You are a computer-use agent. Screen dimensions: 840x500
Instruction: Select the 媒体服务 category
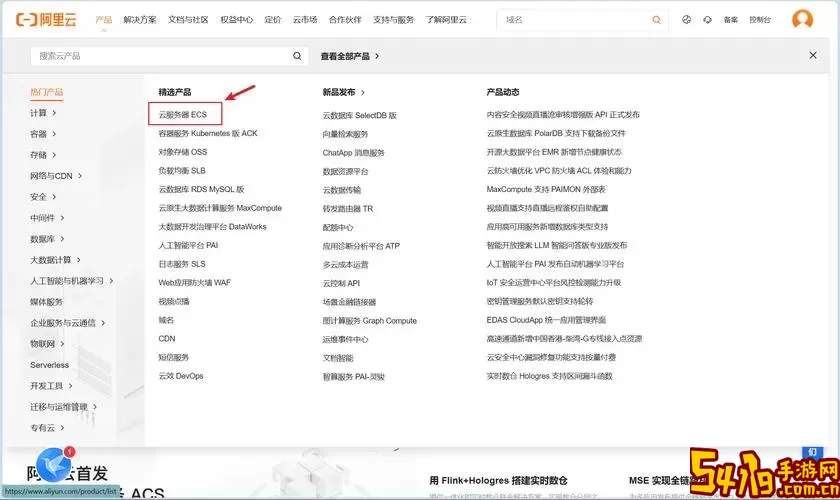tap(47, 302)
